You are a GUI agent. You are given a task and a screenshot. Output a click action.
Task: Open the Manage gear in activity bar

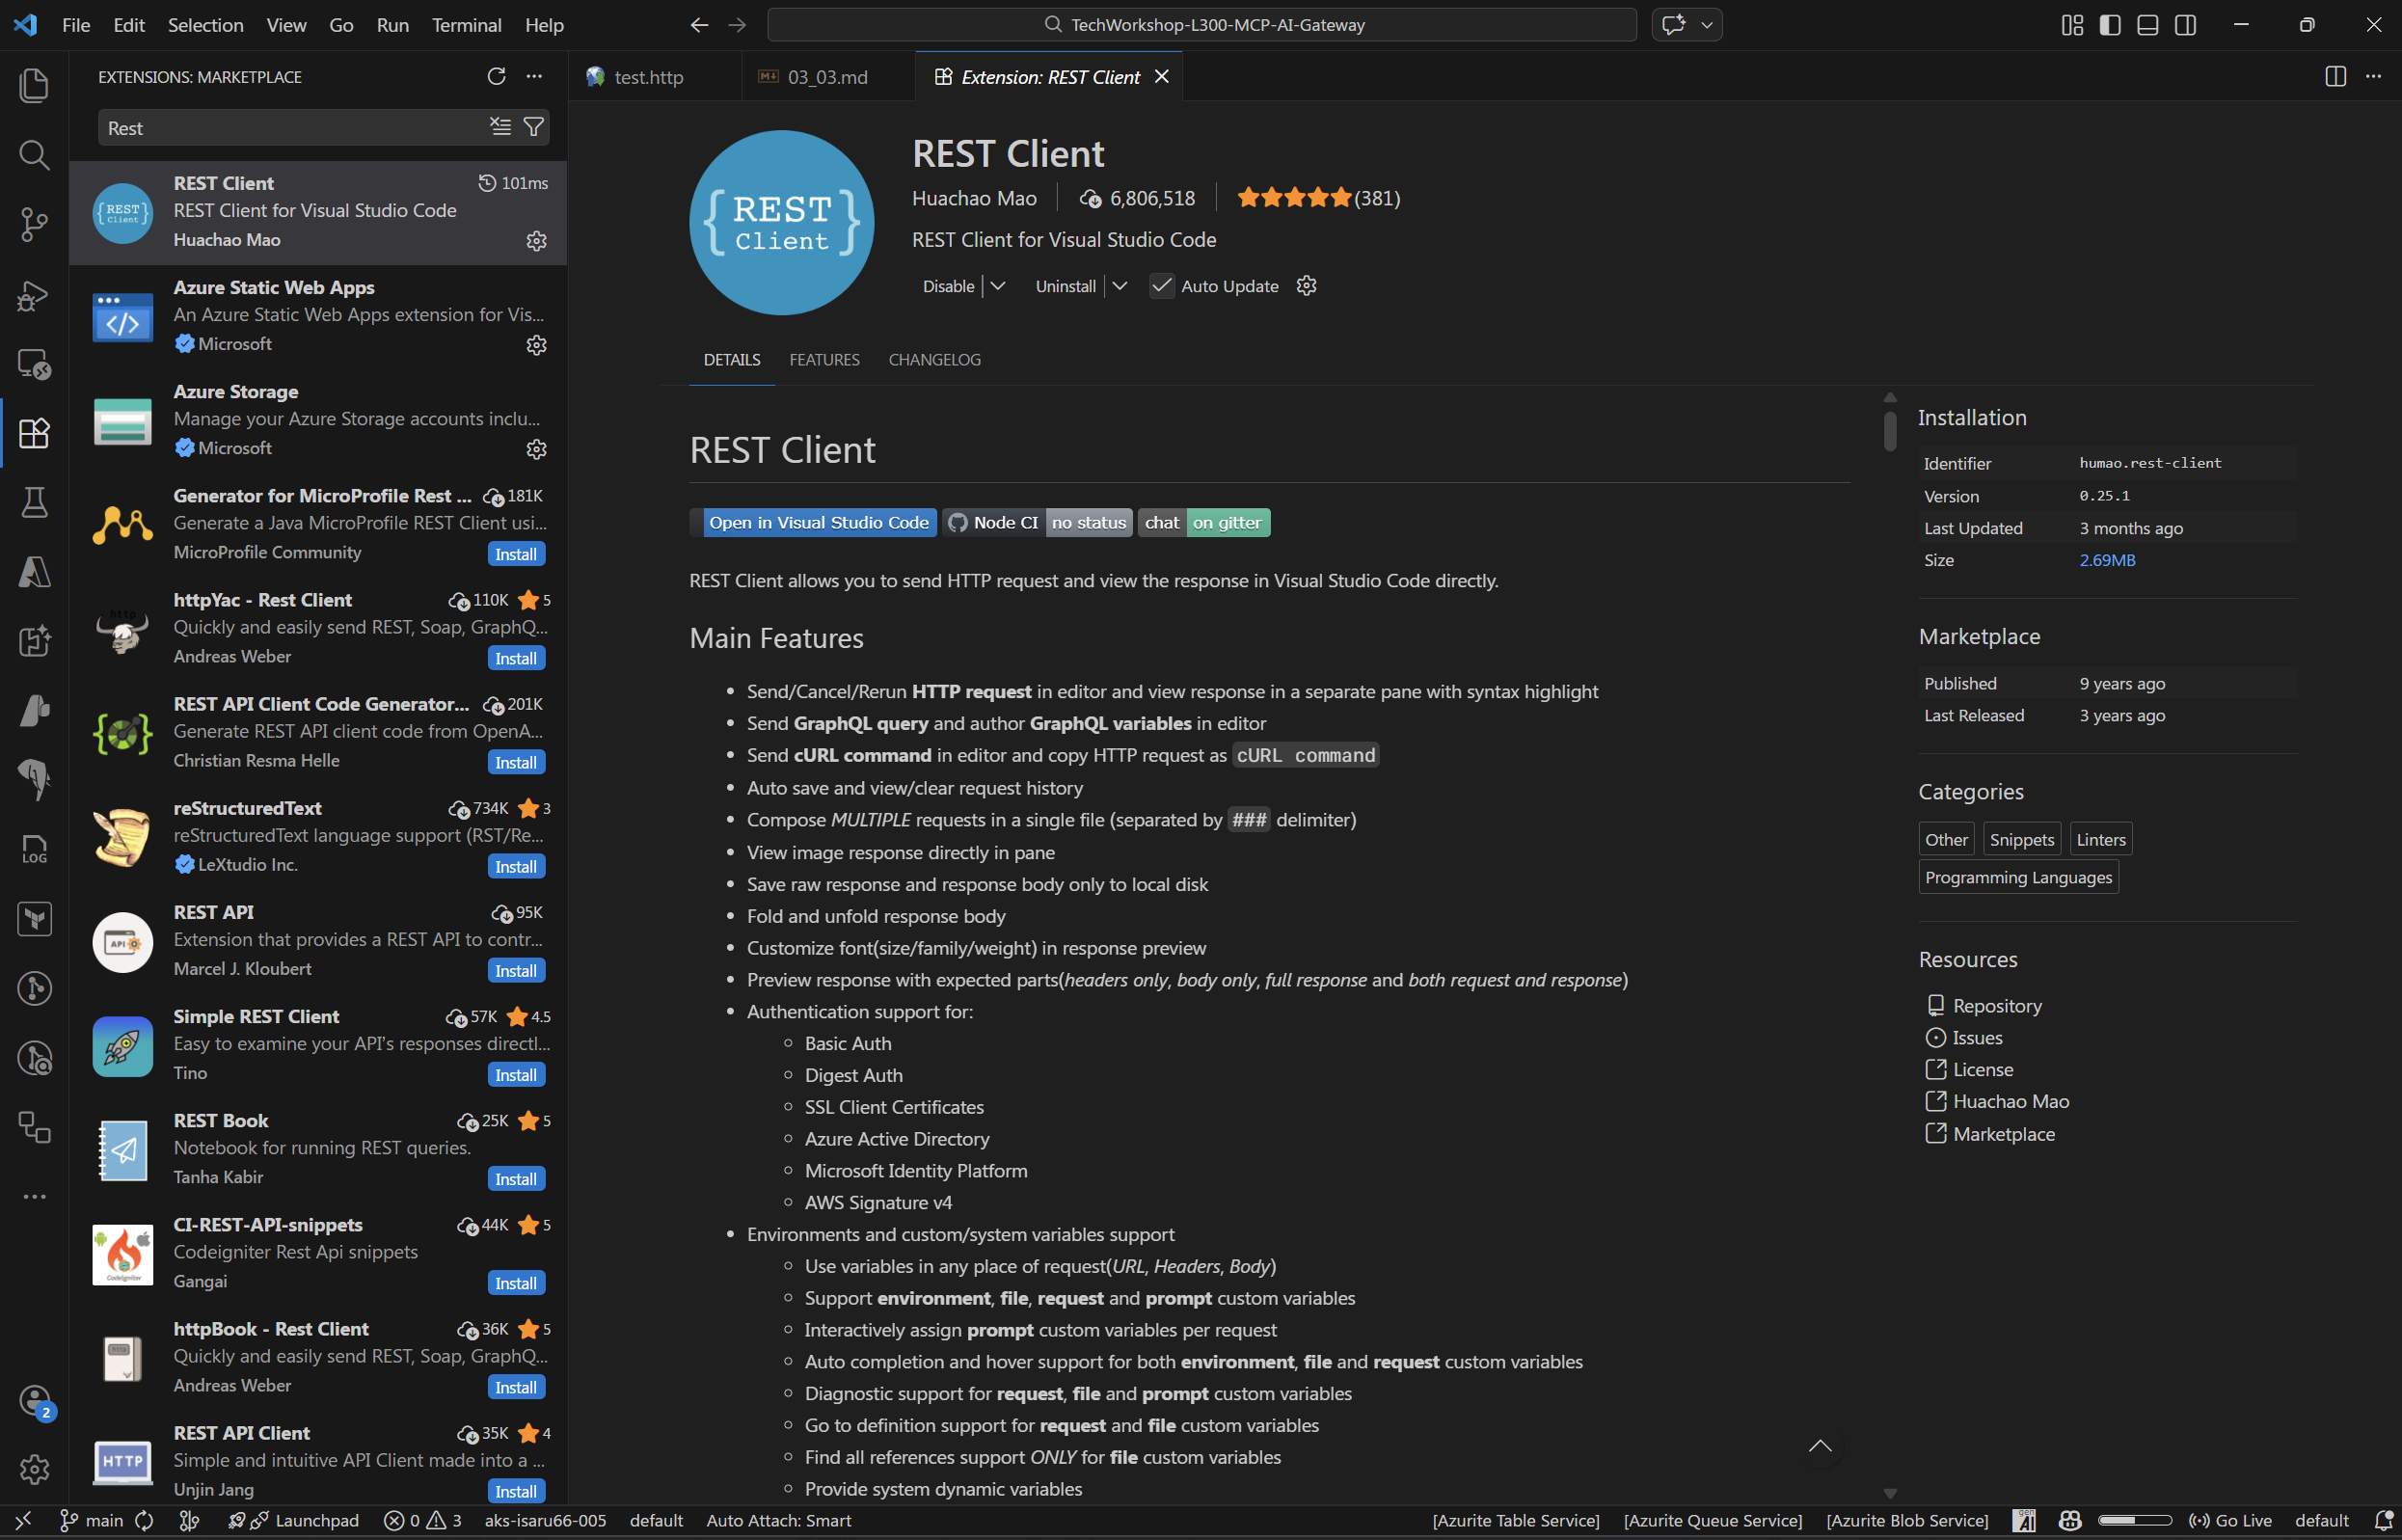(34, 1469)
